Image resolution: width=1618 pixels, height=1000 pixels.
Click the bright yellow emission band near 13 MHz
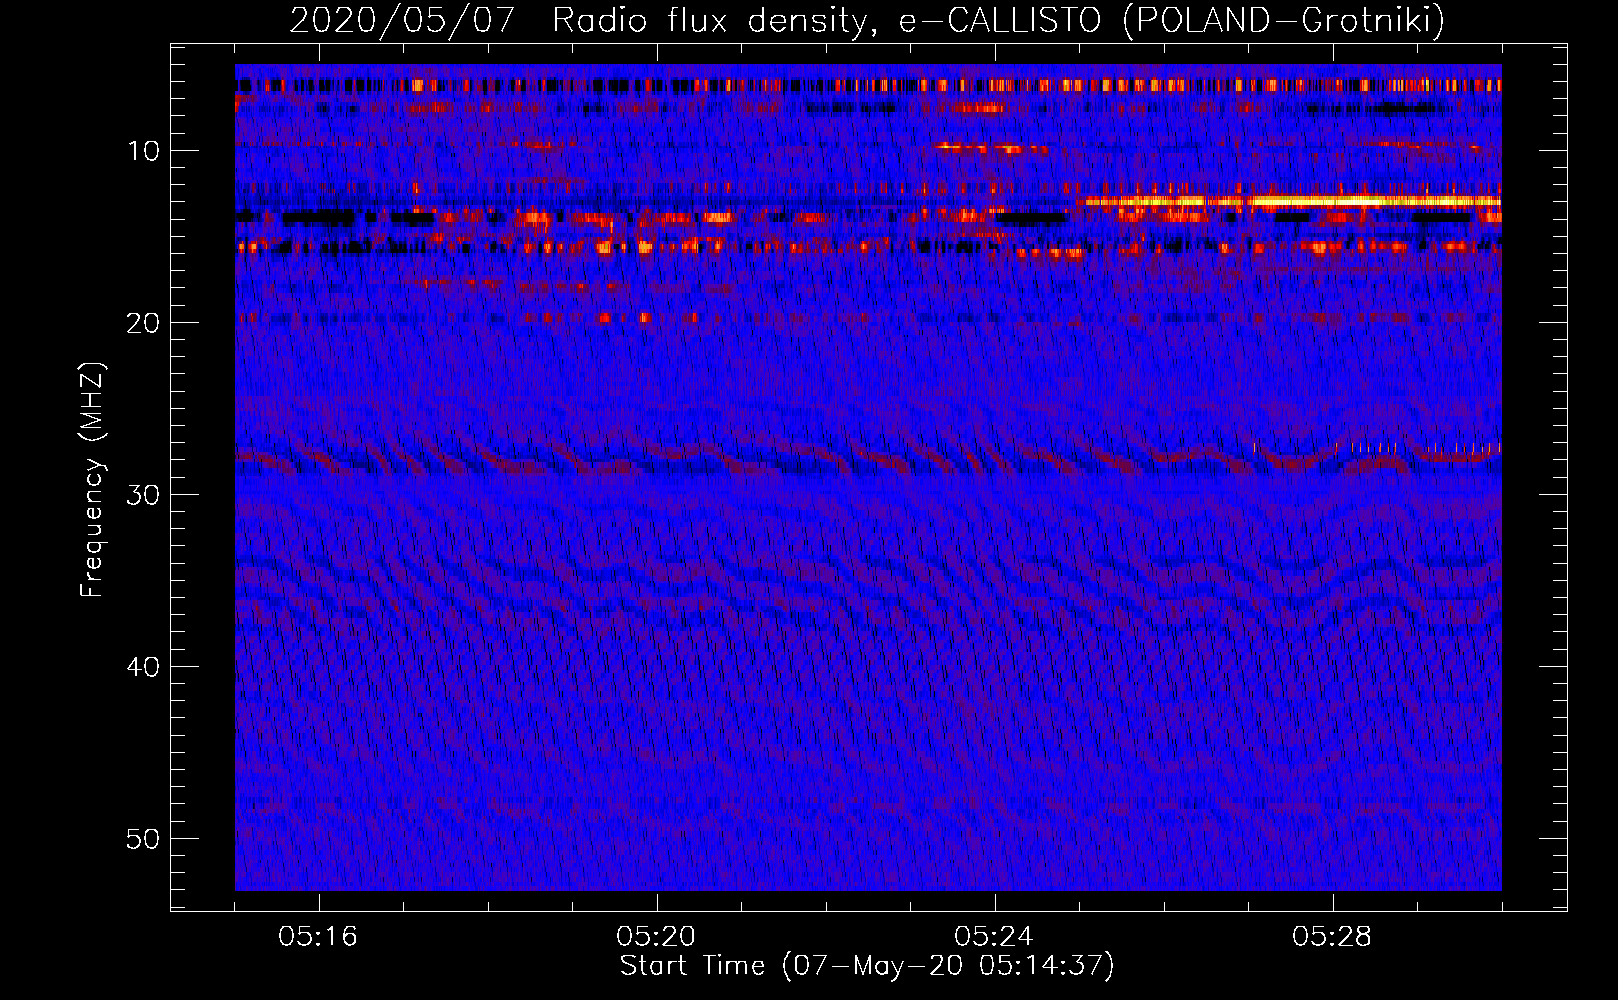[1290, 201]
